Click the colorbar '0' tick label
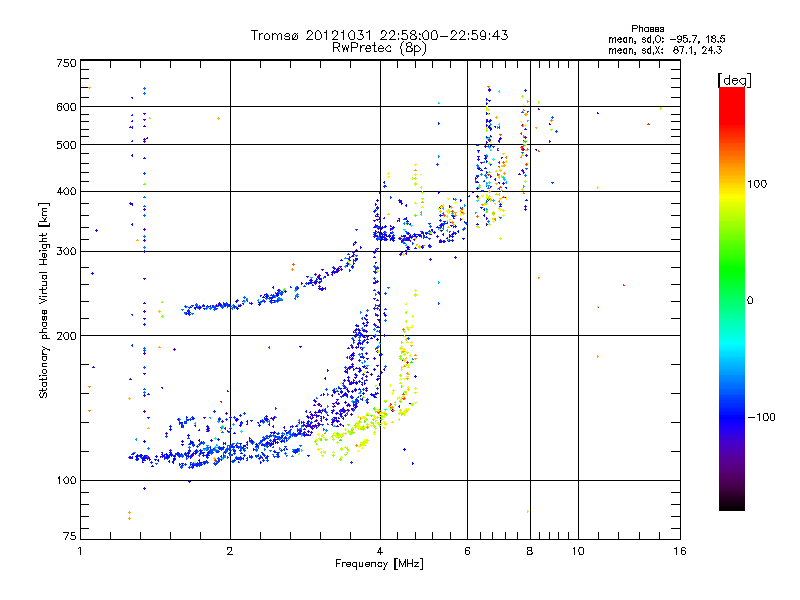 coord(750,301)
